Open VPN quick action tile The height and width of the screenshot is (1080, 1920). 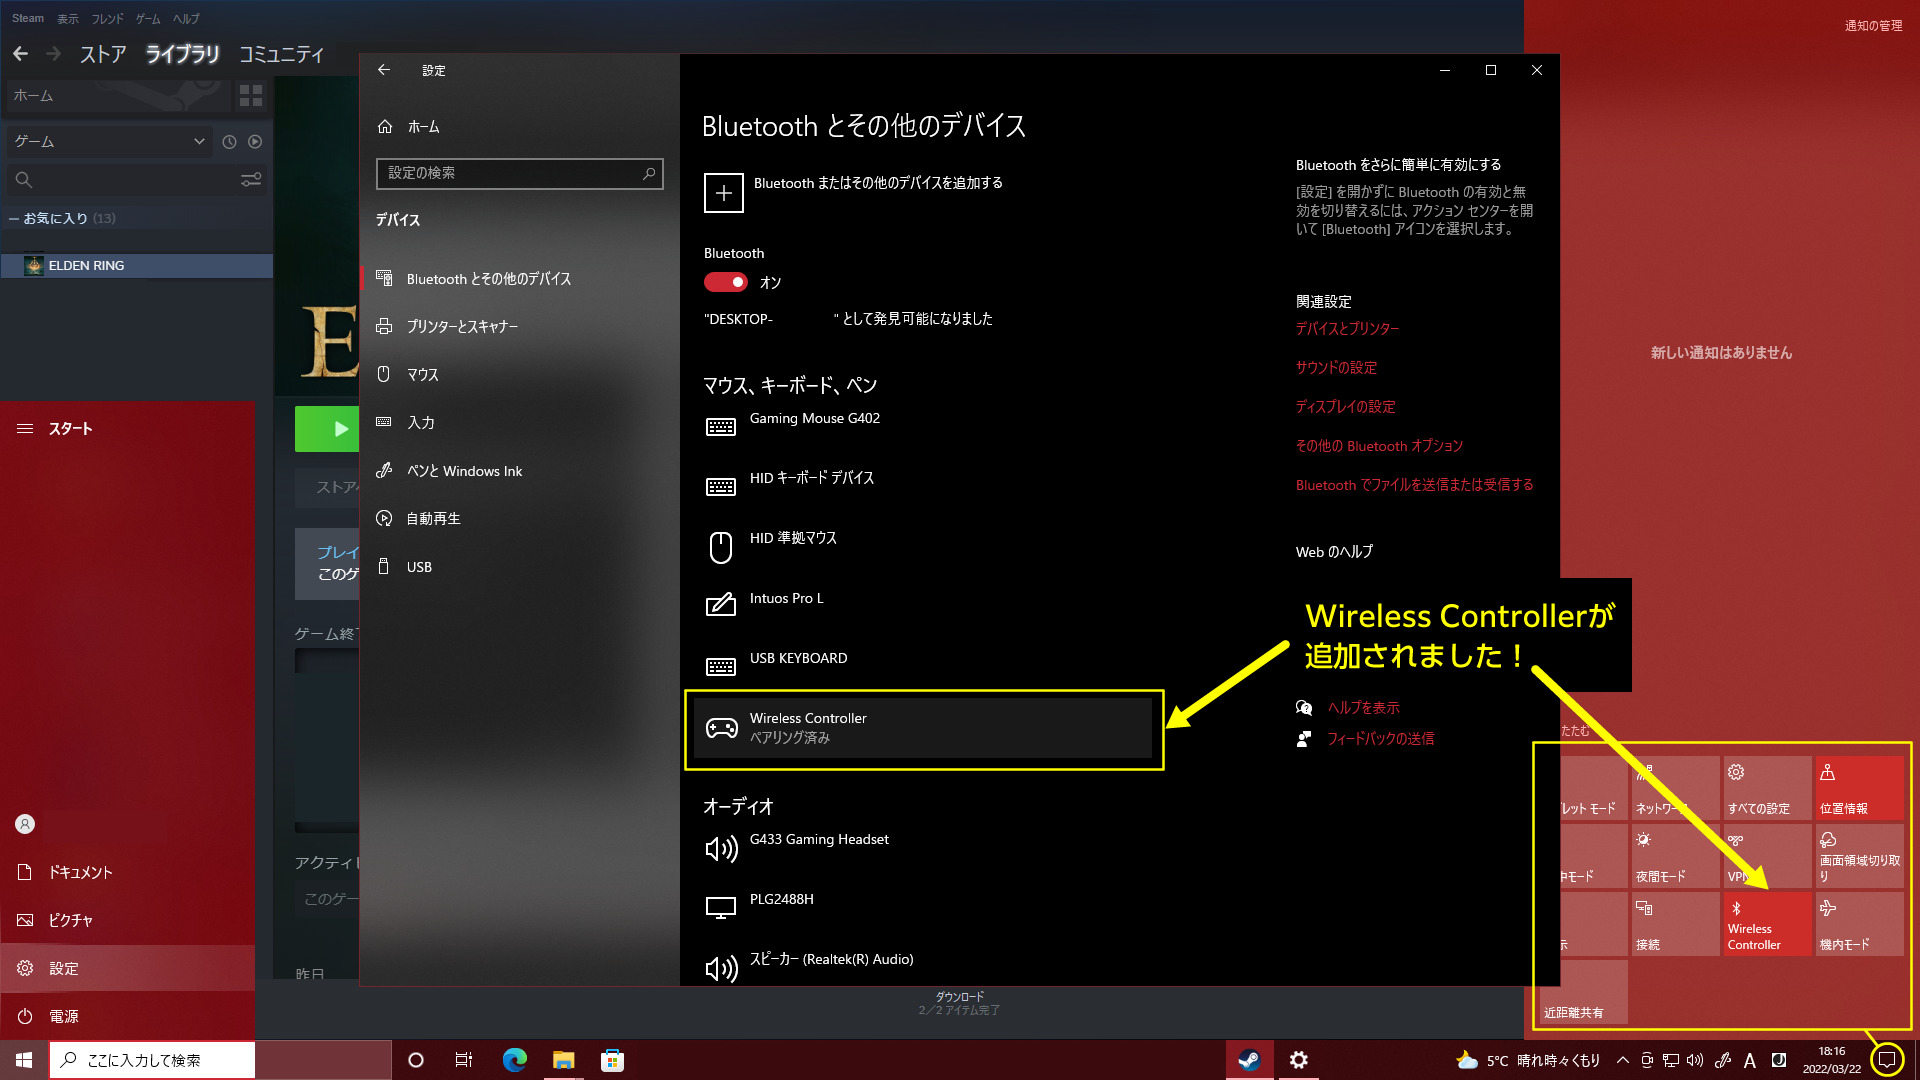(x=1767, y=855)
